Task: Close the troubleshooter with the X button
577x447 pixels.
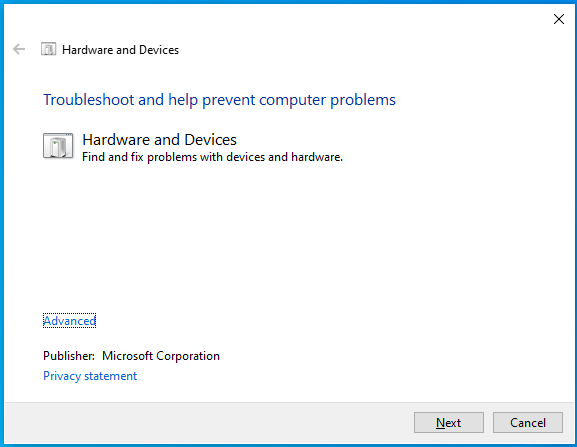Action: click(559, 19)
